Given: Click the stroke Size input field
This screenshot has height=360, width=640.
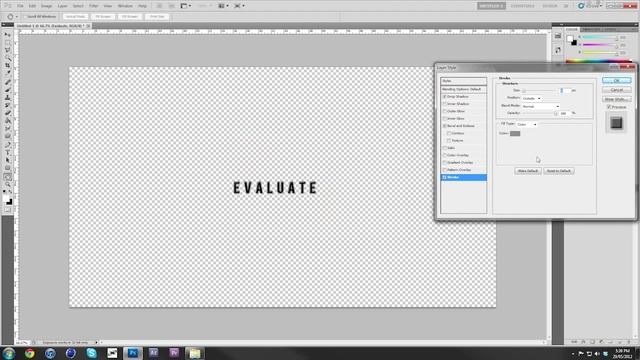Looking at the screenshot, I should (565, 90).
